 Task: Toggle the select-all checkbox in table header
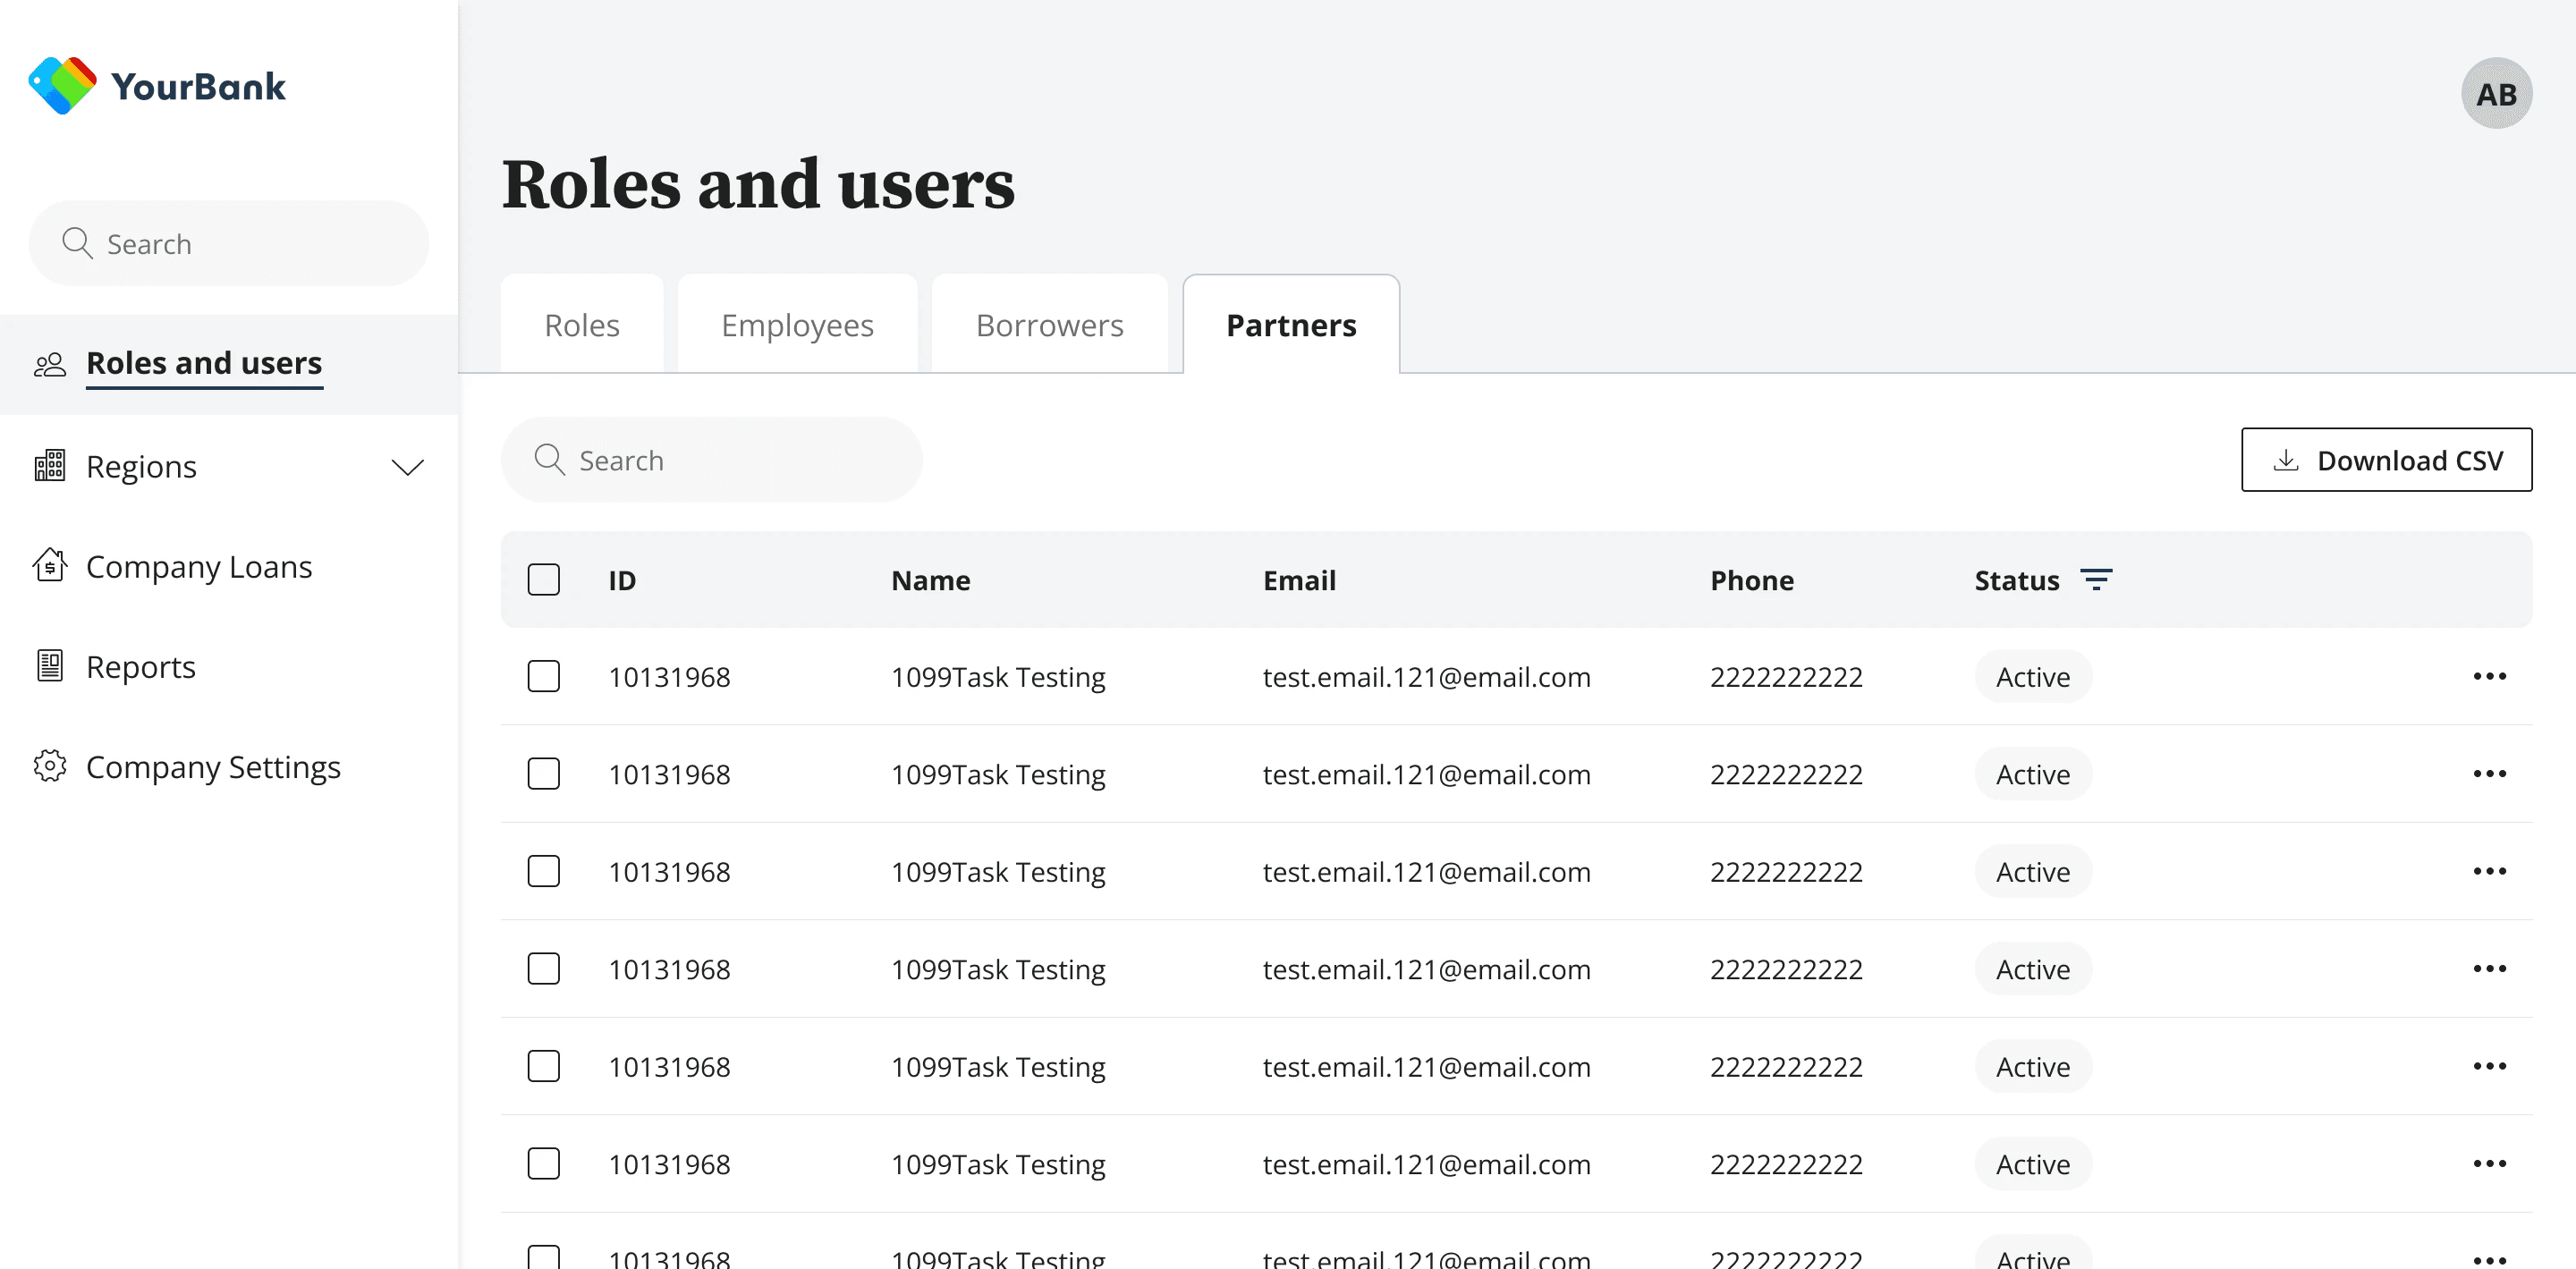click(543, 580)
